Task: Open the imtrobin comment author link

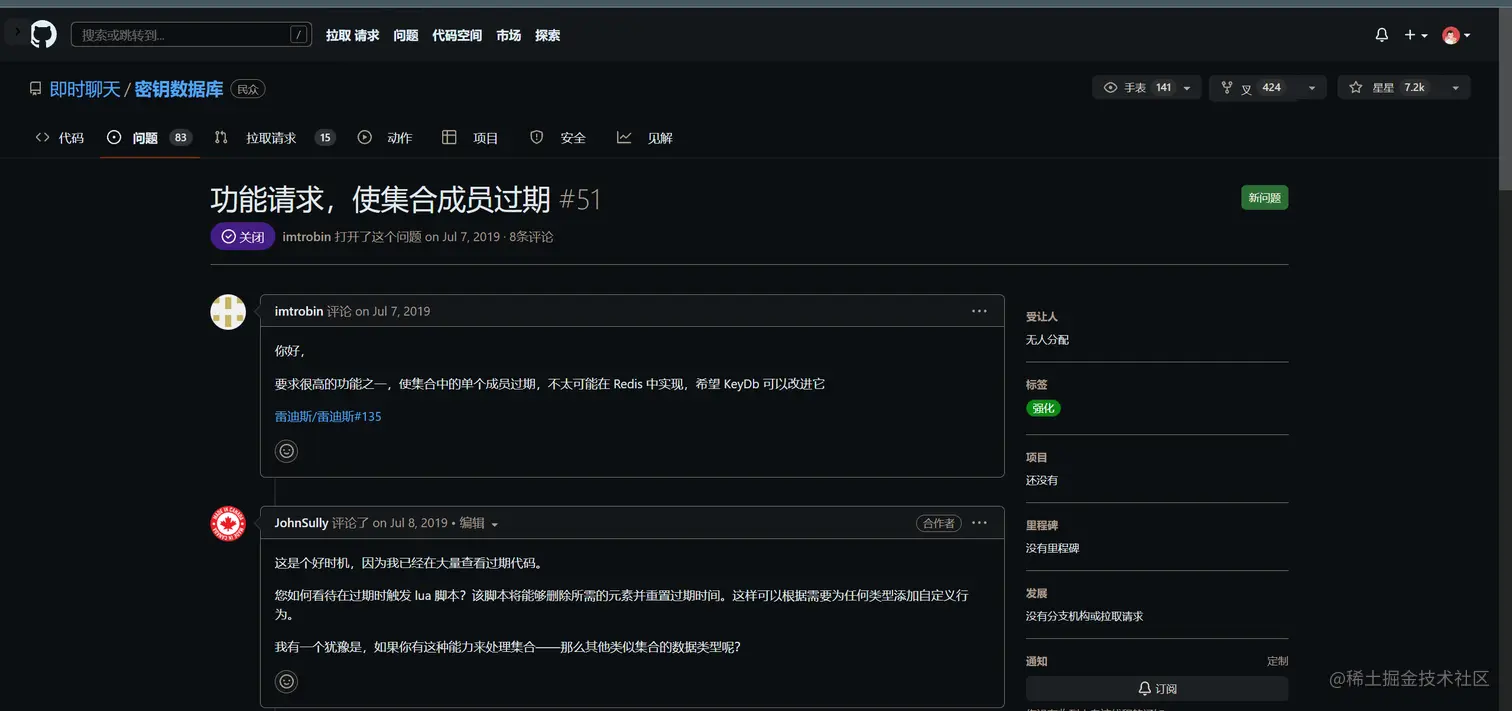Action: point(299,311)
